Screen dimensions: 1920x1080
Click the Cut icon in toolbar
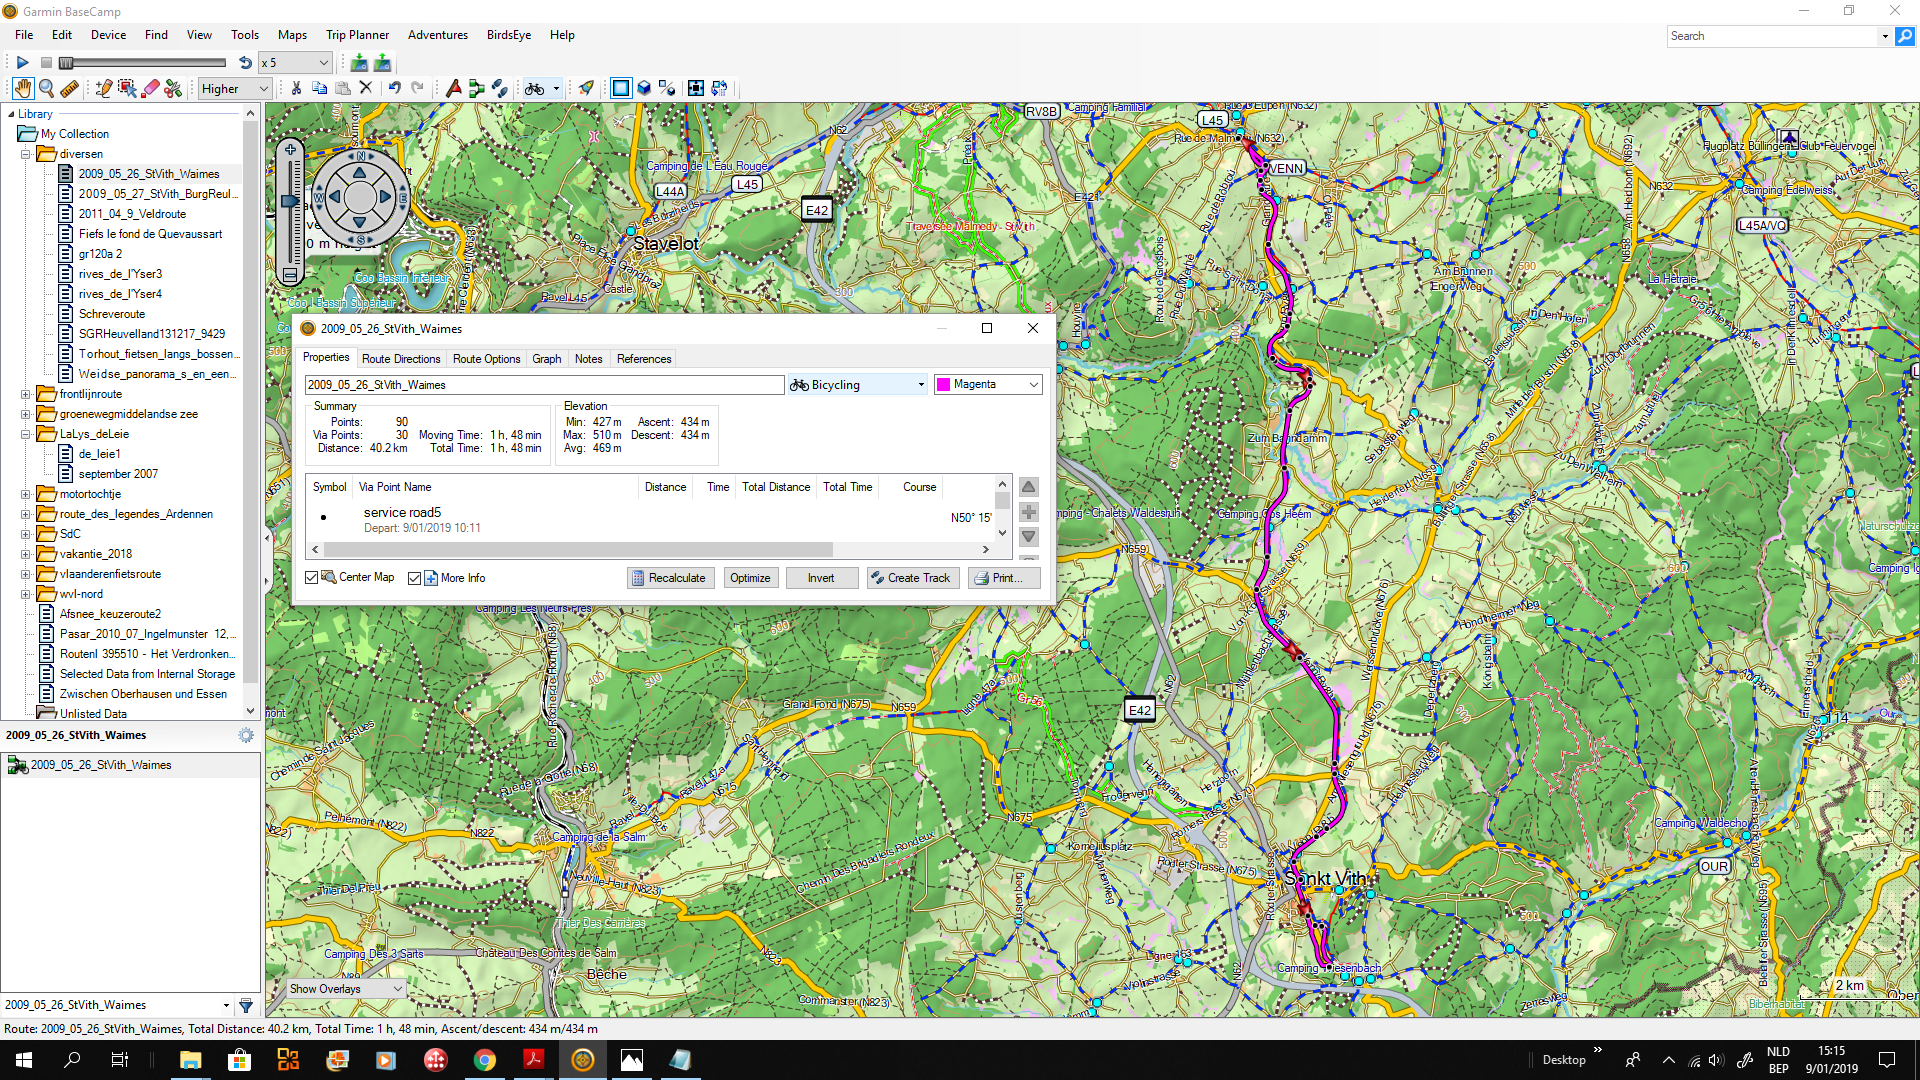click(x=296, y=88)
